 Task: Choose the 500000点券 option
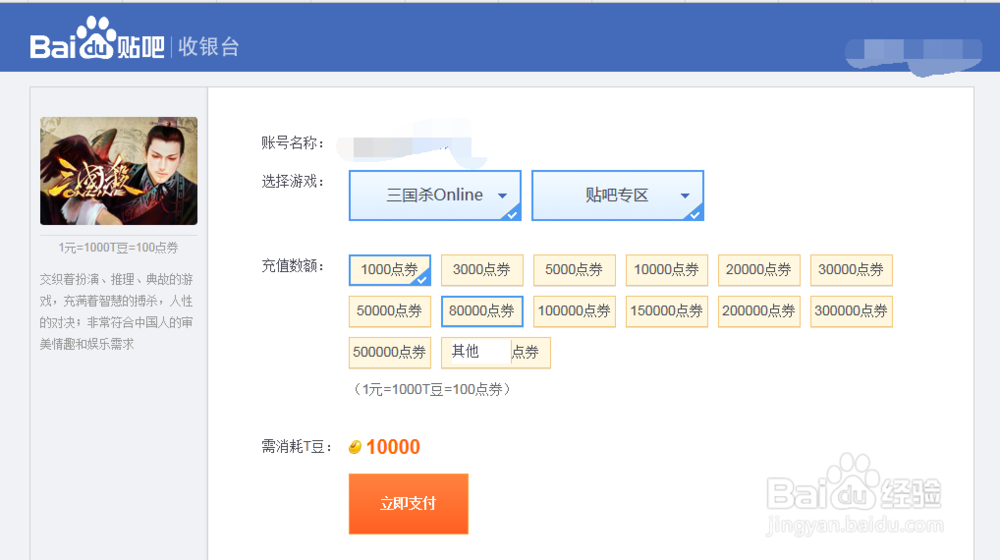[x=390, y=353]
